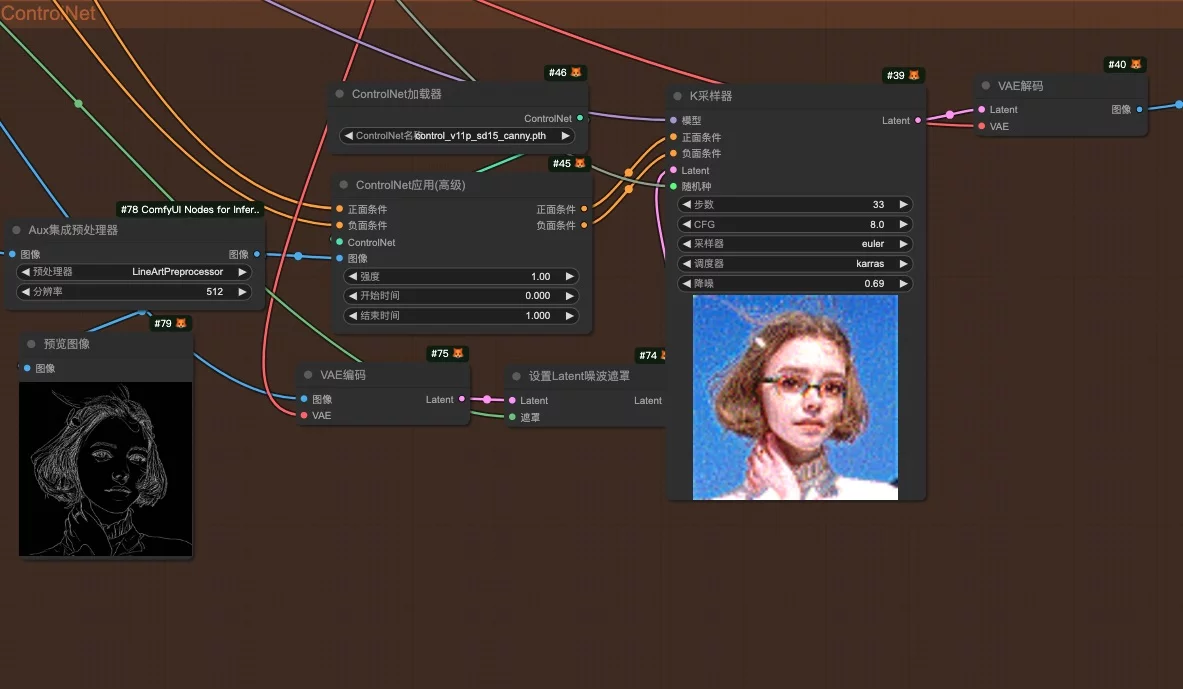Image resolution: width=1183 pixels, height=689 pixels.
Task: Increase 分辨率 value with the right arrow
Action: click(x=242, y=292)
